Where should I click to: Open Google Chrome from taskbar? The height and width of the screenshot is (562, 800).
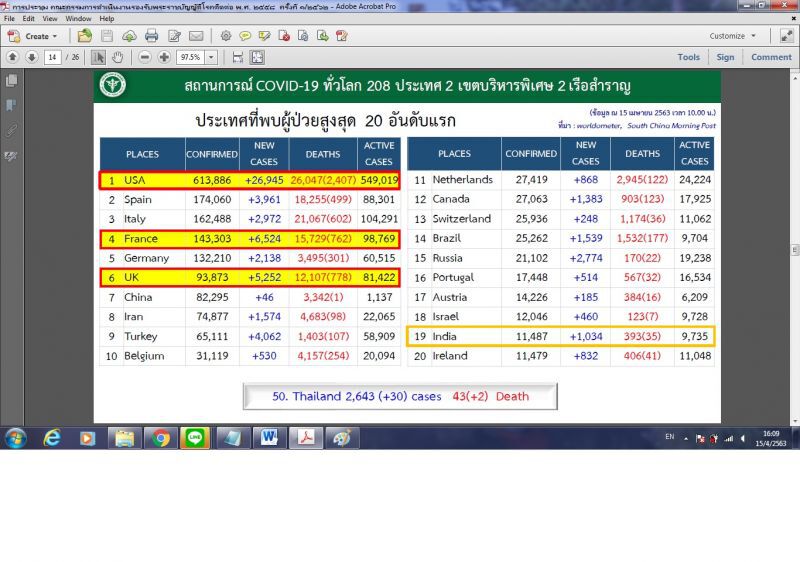point(161,438)
